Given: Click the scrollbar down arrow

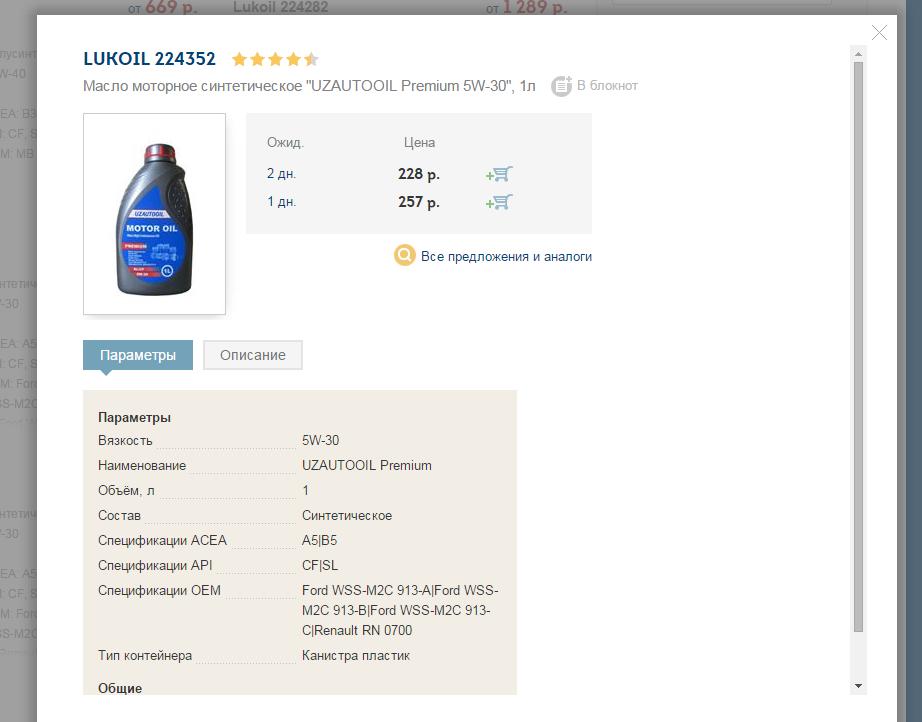Looking at the screenshot, I should 858,686.
